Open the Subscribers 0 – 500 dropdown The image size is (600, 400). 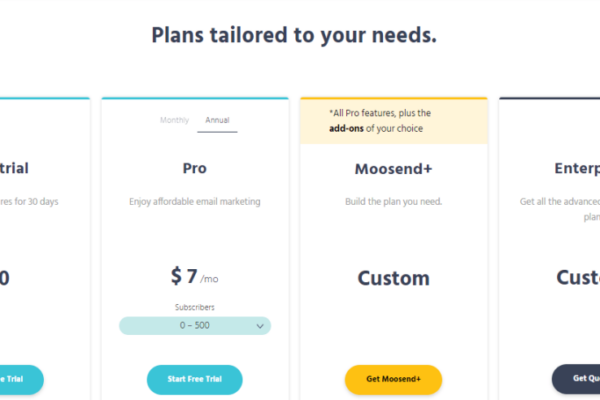coord(195,326)
